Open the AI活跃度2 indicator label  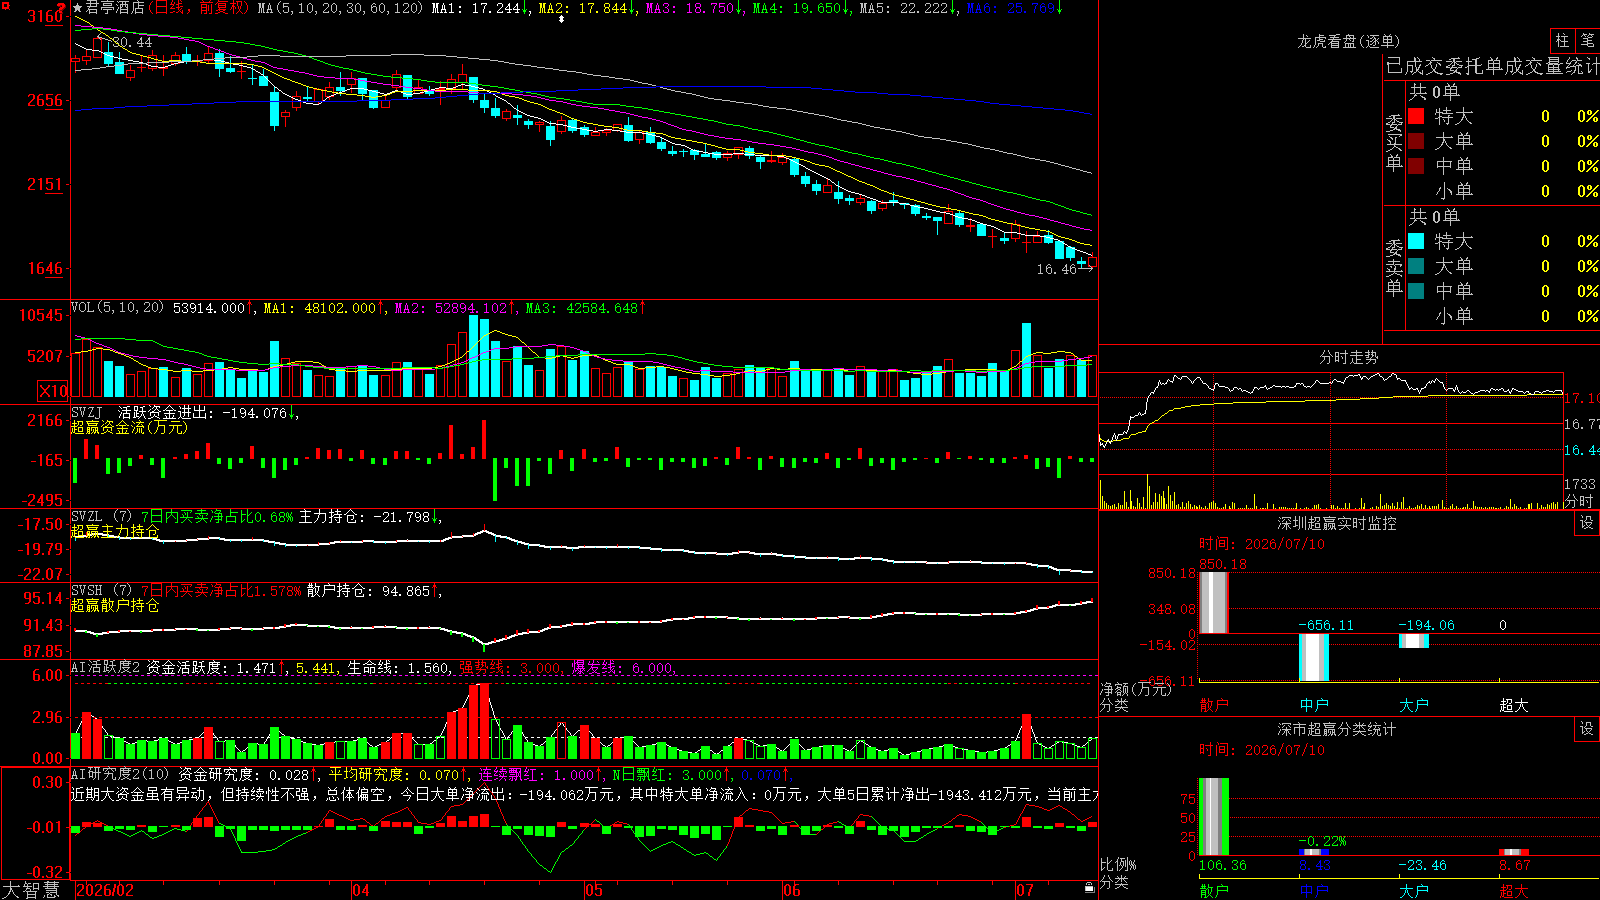pyautogui.click(x=105, y=667)
